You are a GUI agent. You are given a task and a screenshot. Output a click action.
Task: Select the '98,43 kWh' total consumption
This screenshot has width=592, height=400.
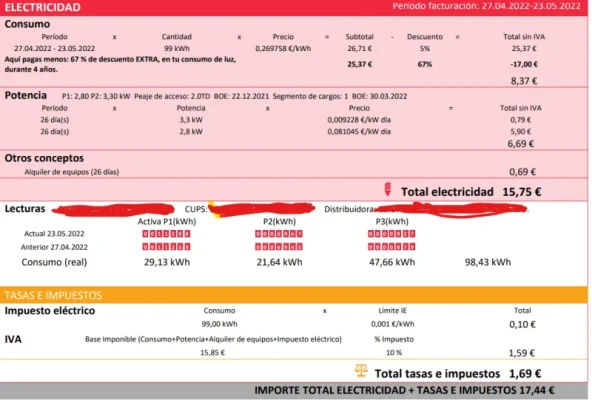488,262
